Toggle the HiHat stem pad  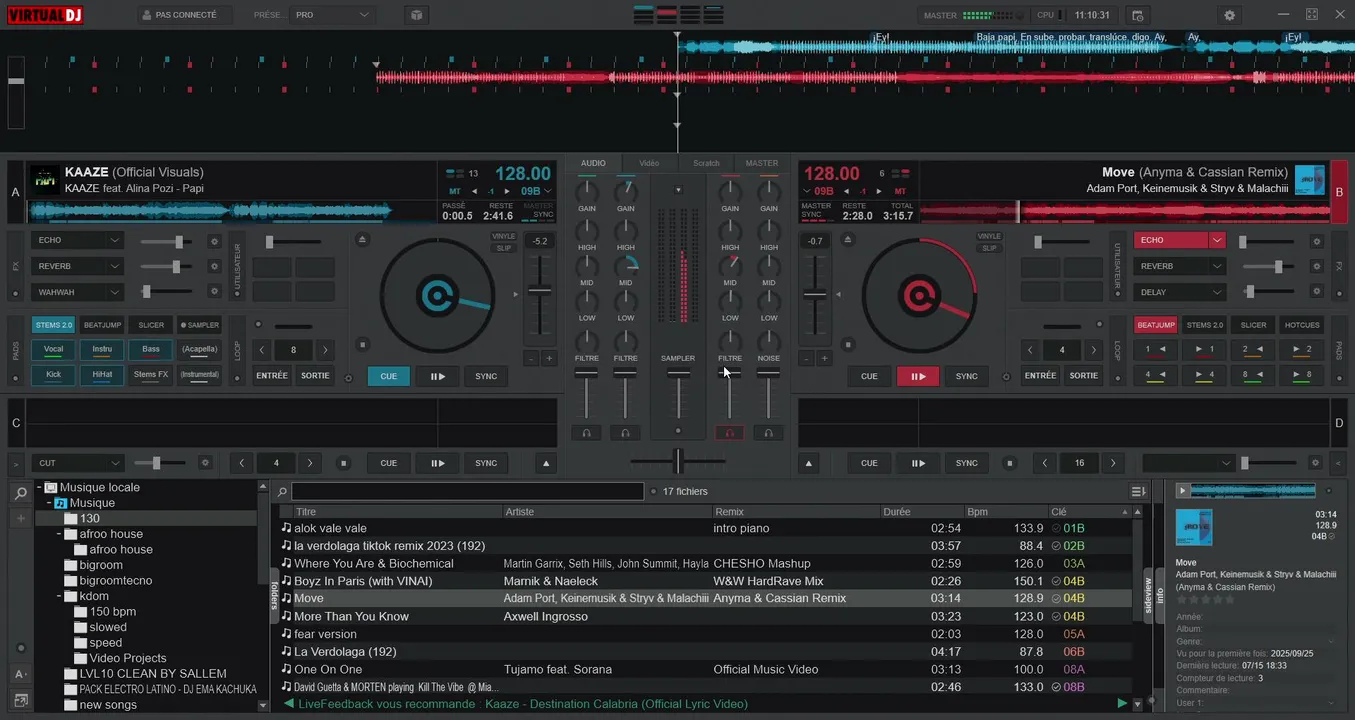coord(102,374)
